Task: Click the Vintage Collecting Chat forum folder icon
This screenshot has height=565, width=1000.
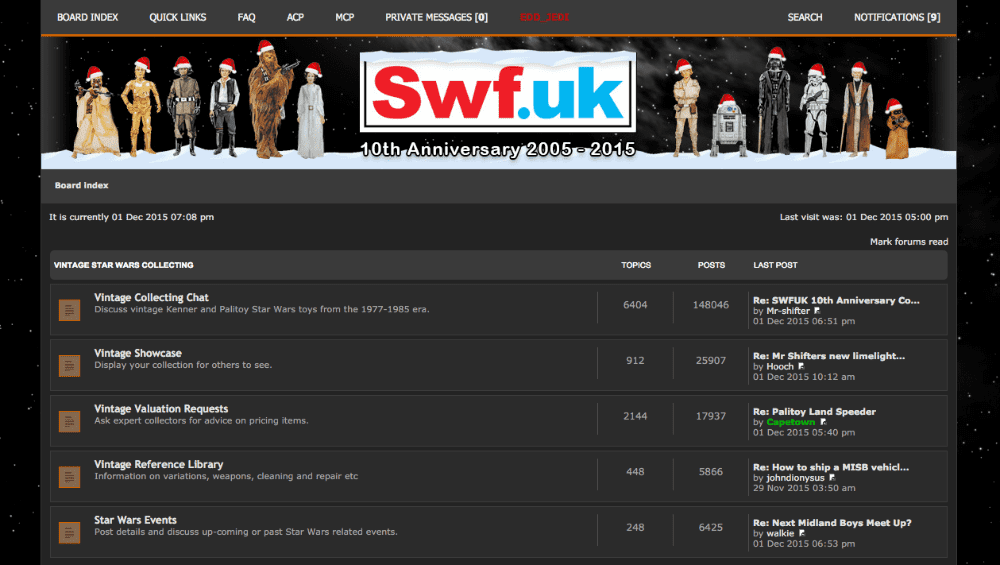Action: point(69,310)
